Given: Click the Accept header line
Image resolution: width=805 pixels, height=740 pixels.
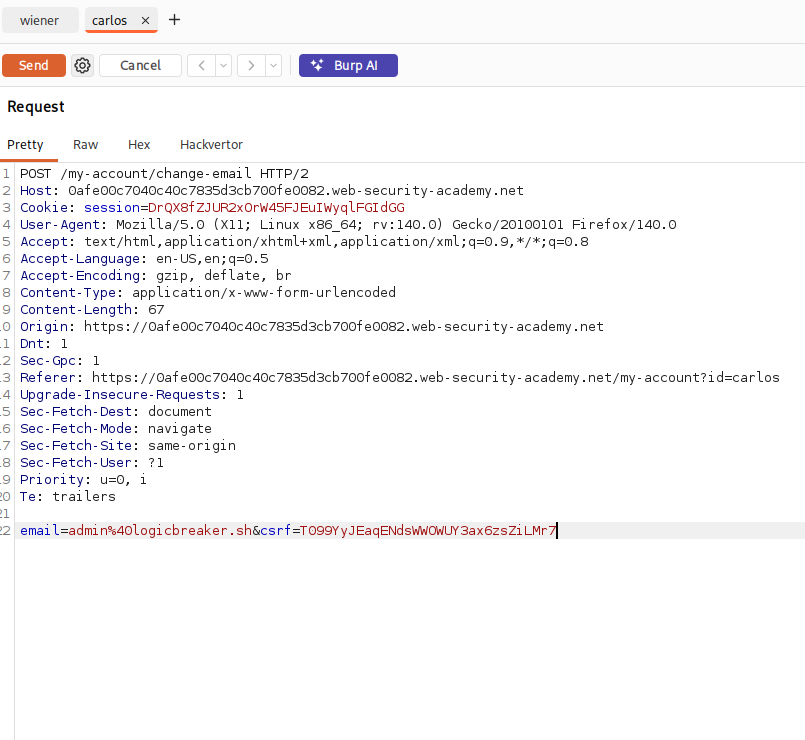Looking at the screenshot, I should 304,242.
